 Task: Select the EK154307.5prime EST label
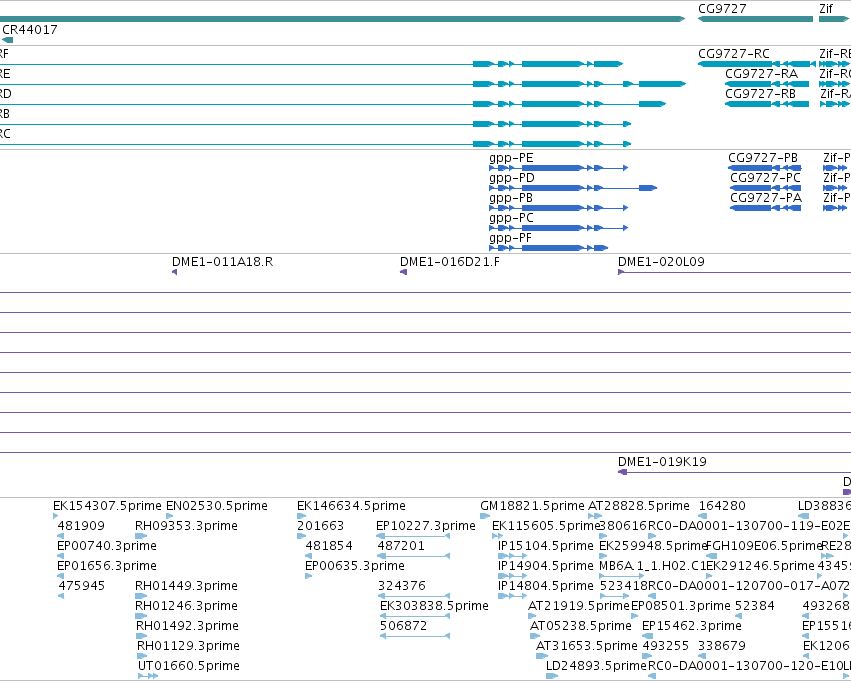(x=107, y=506)
